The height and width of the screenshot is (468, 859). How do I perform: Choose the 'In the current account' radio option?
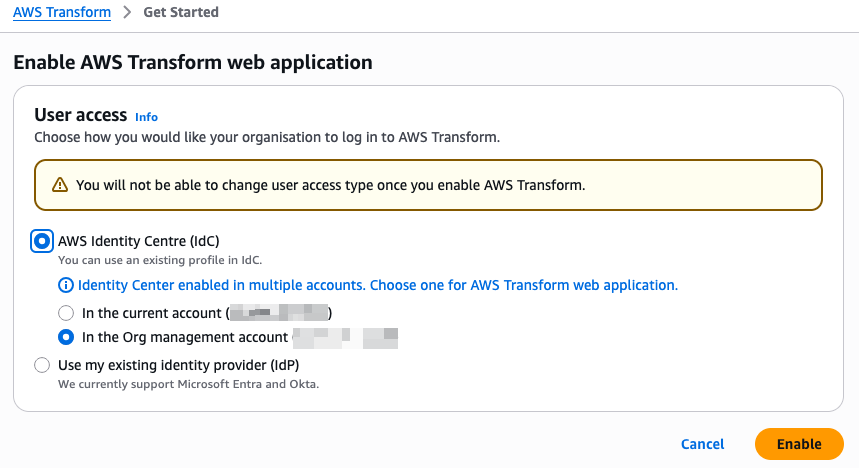66,313
